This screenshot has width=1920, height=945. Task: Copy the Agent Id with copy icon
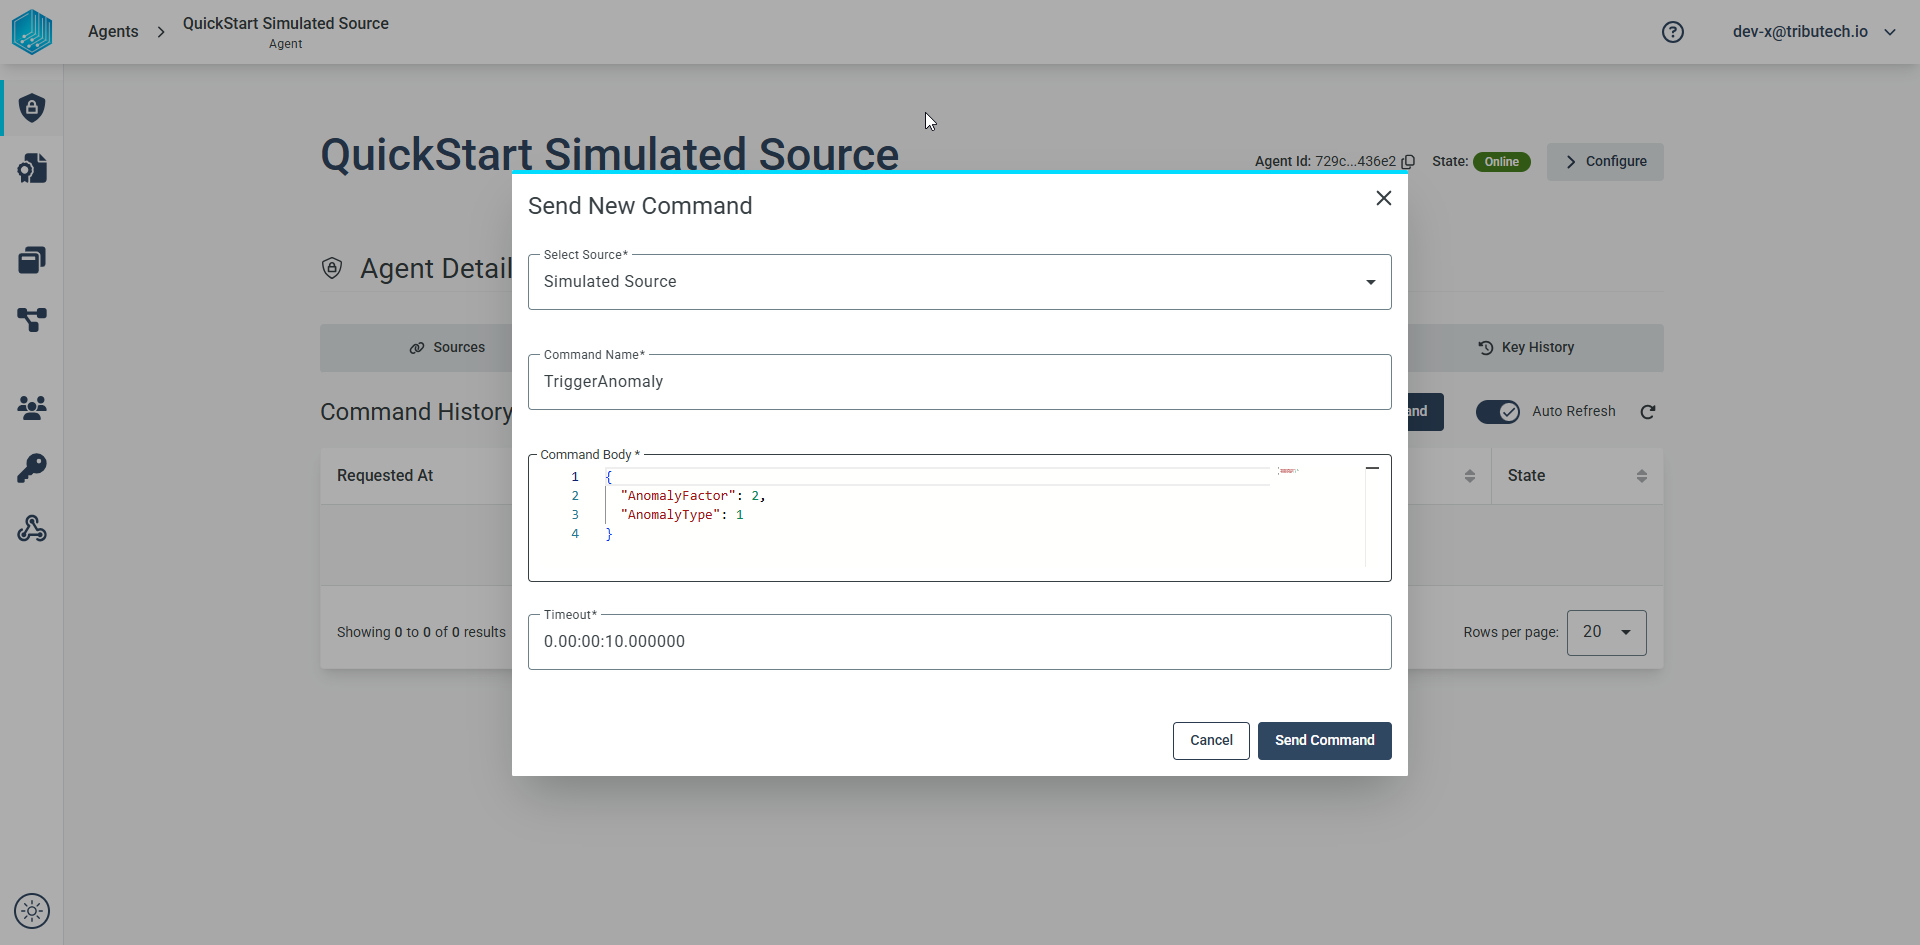[1408, 162]
